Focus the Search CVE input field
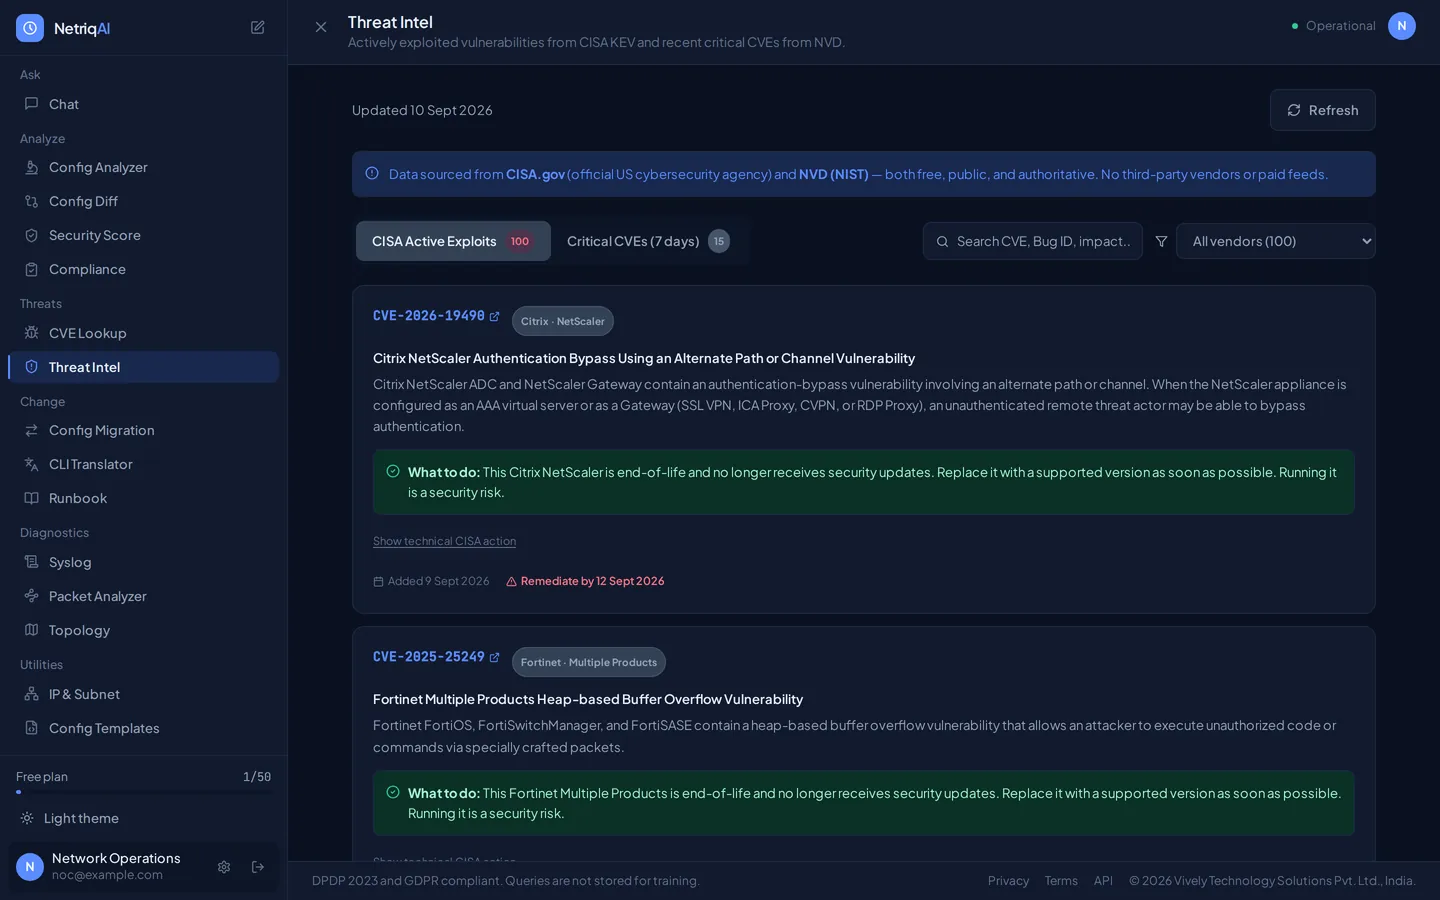1440x900 pixels. (x=1032, y=241)
